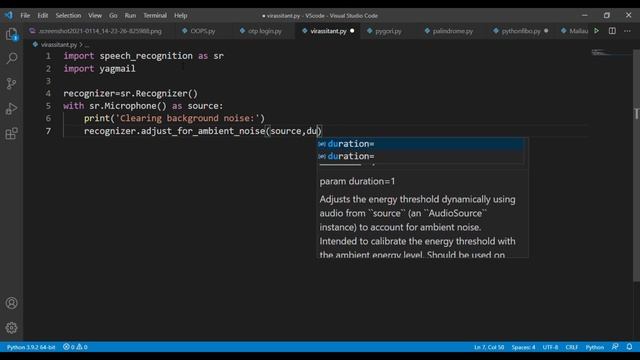Click the 'yagmail' import text
The height and width of the screenshot is (360, 640).
tap(117, 69)
